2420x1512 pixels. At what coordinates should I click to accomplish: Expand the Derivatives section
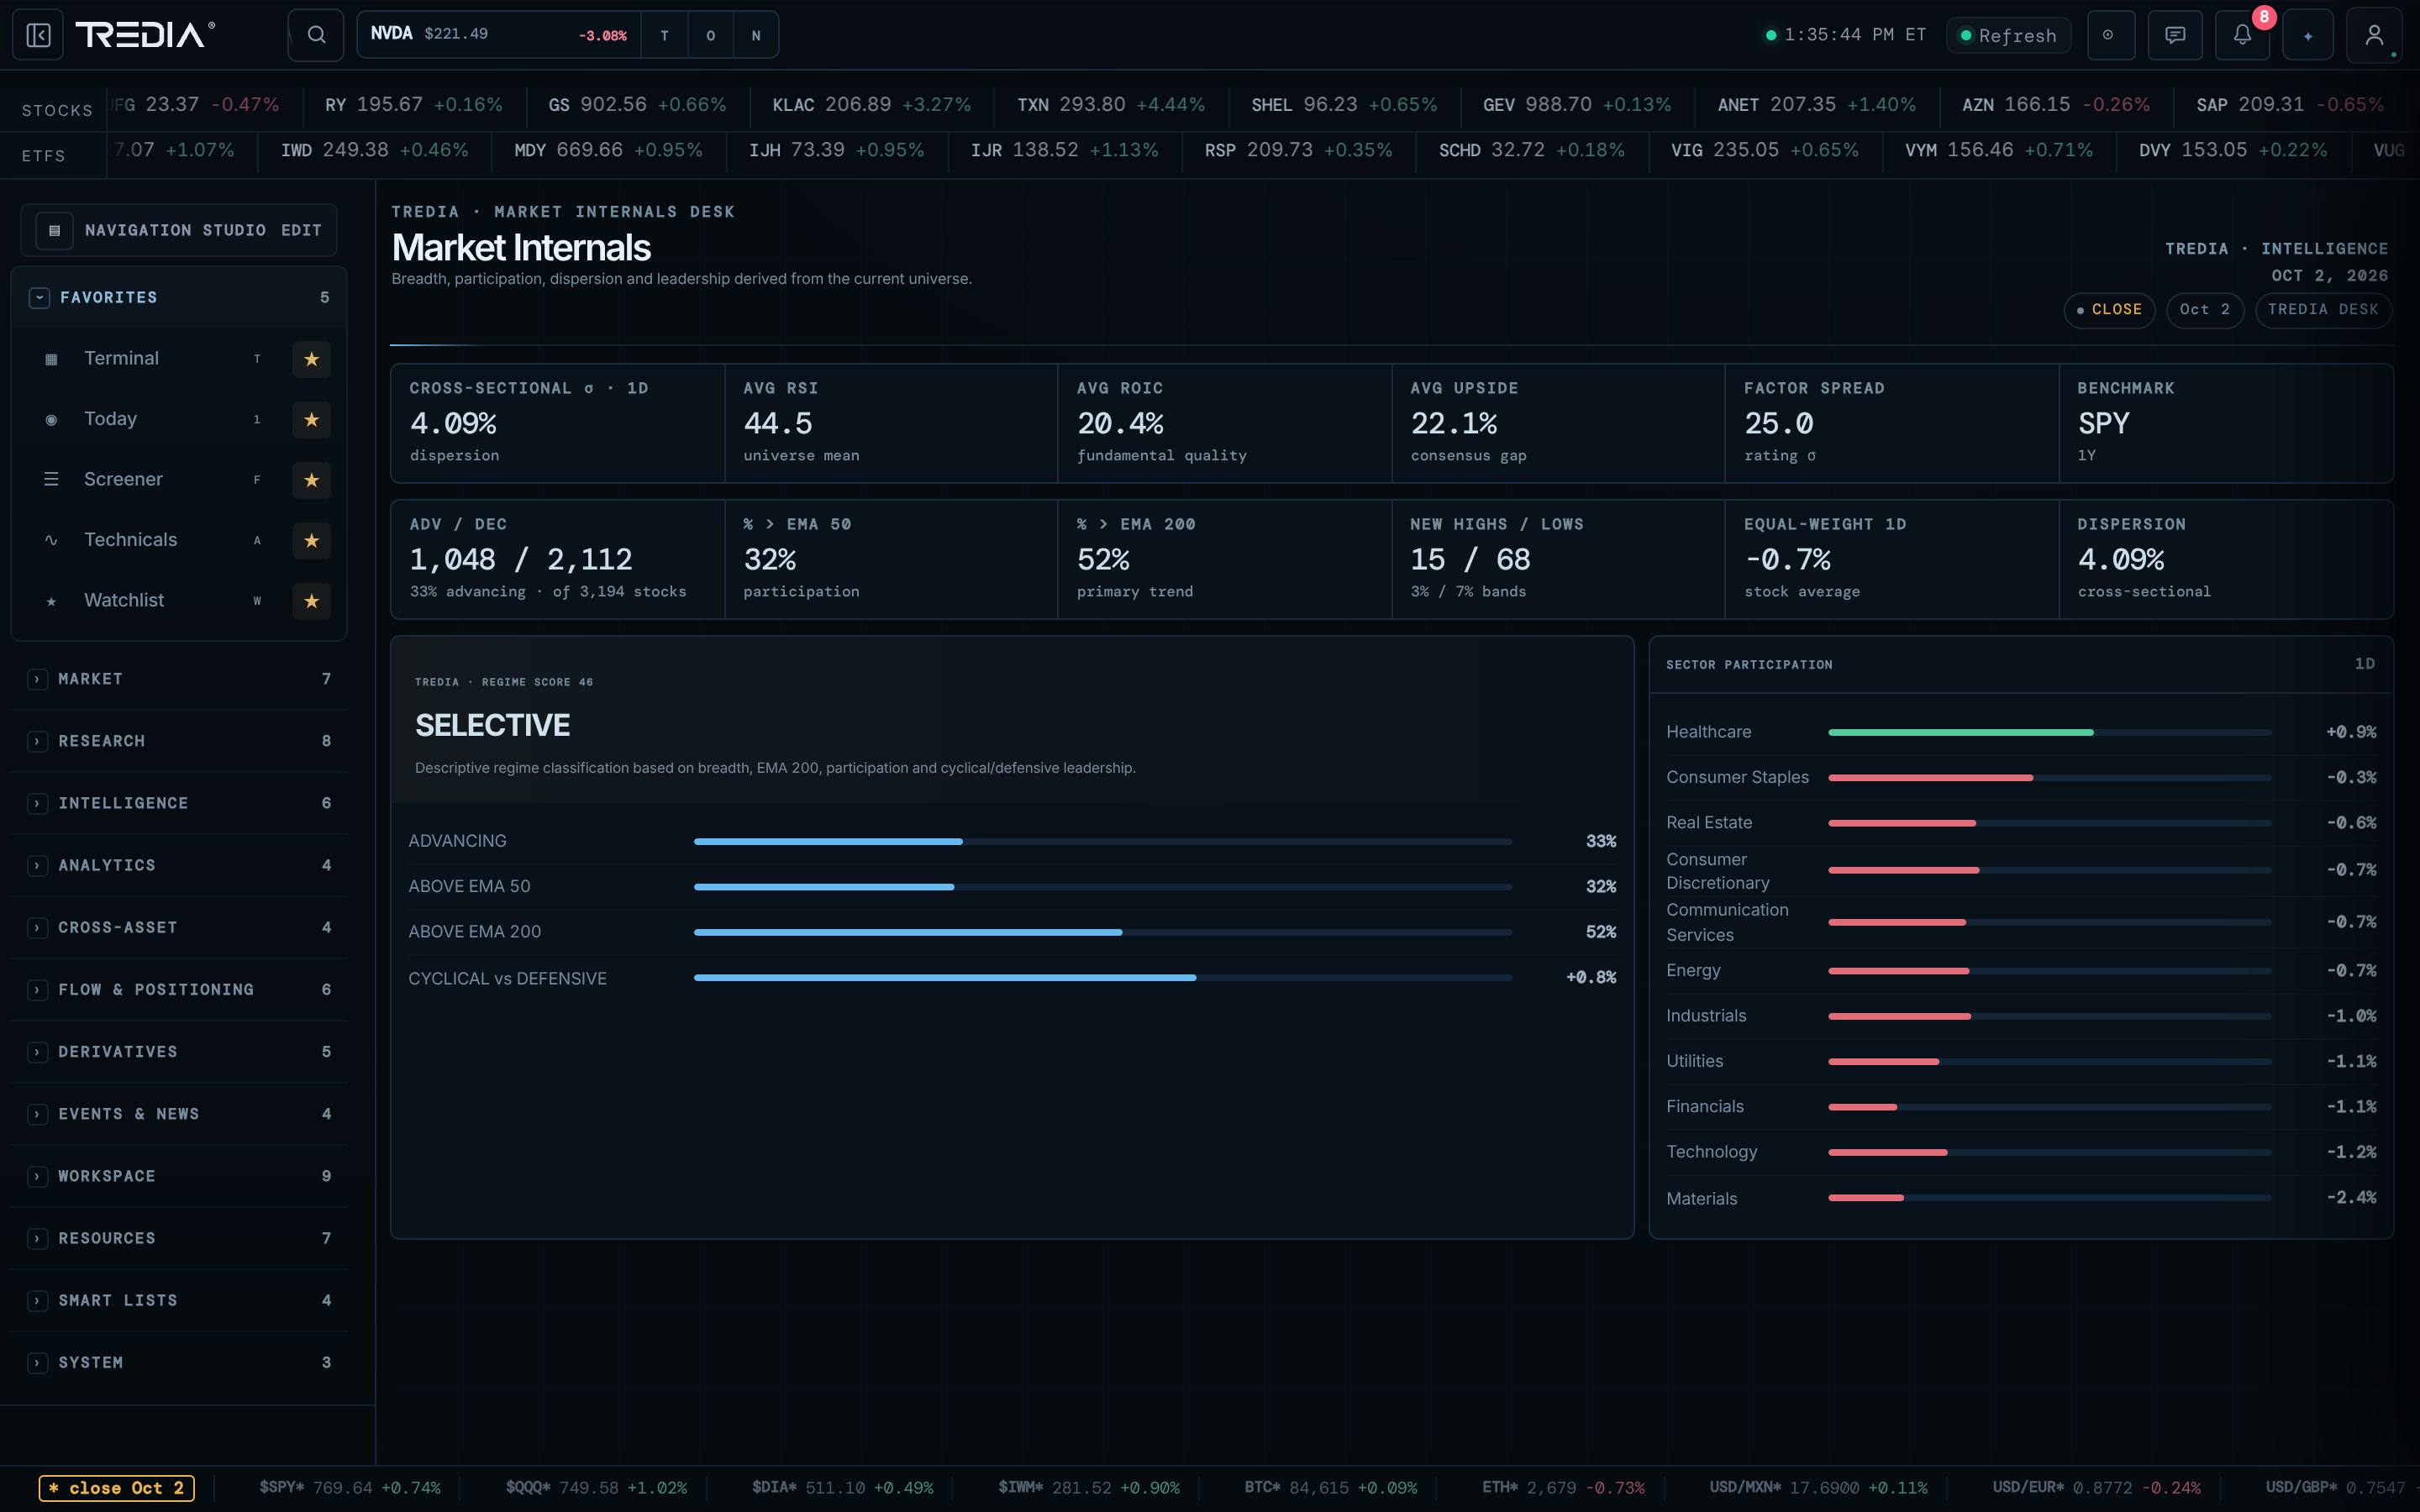(179, 1052)
